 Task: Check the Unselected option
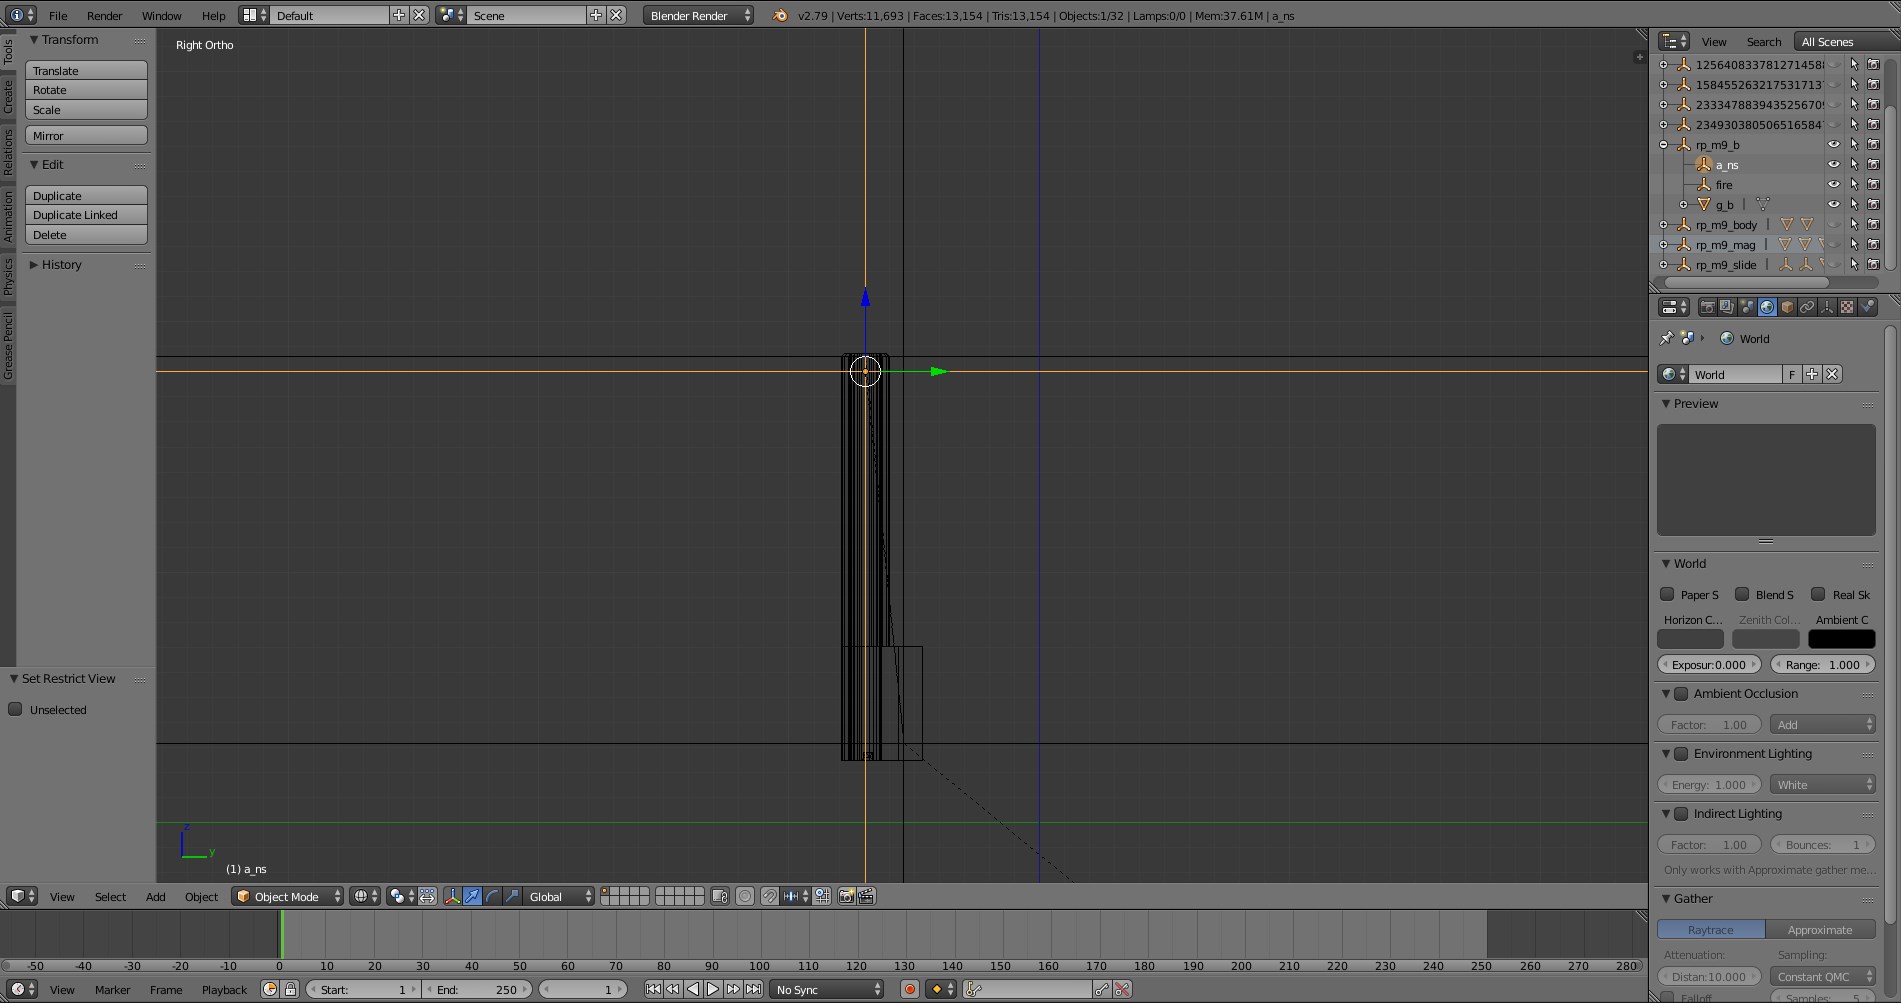coord(15,709)
